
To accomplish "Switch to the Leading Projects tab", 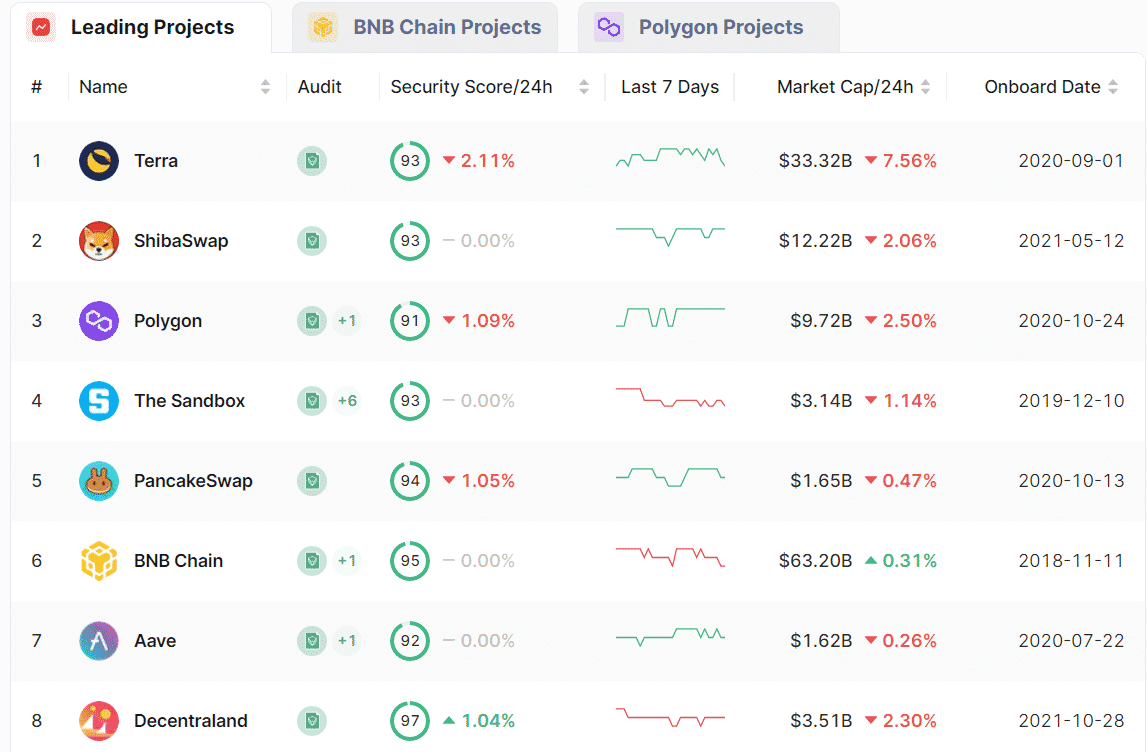I will (x=140, y=28).
